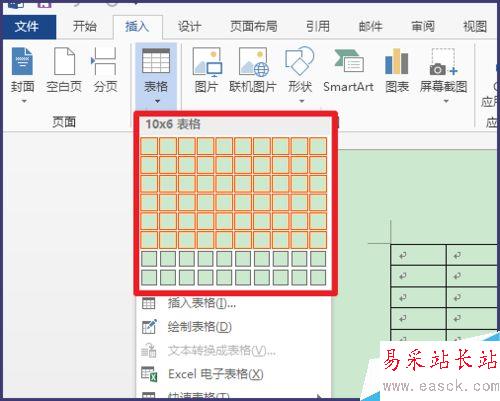The height and width of the screenshot is (401, 500).
Task: Click the 表格 table icon
Action: (x=156, y=61)
